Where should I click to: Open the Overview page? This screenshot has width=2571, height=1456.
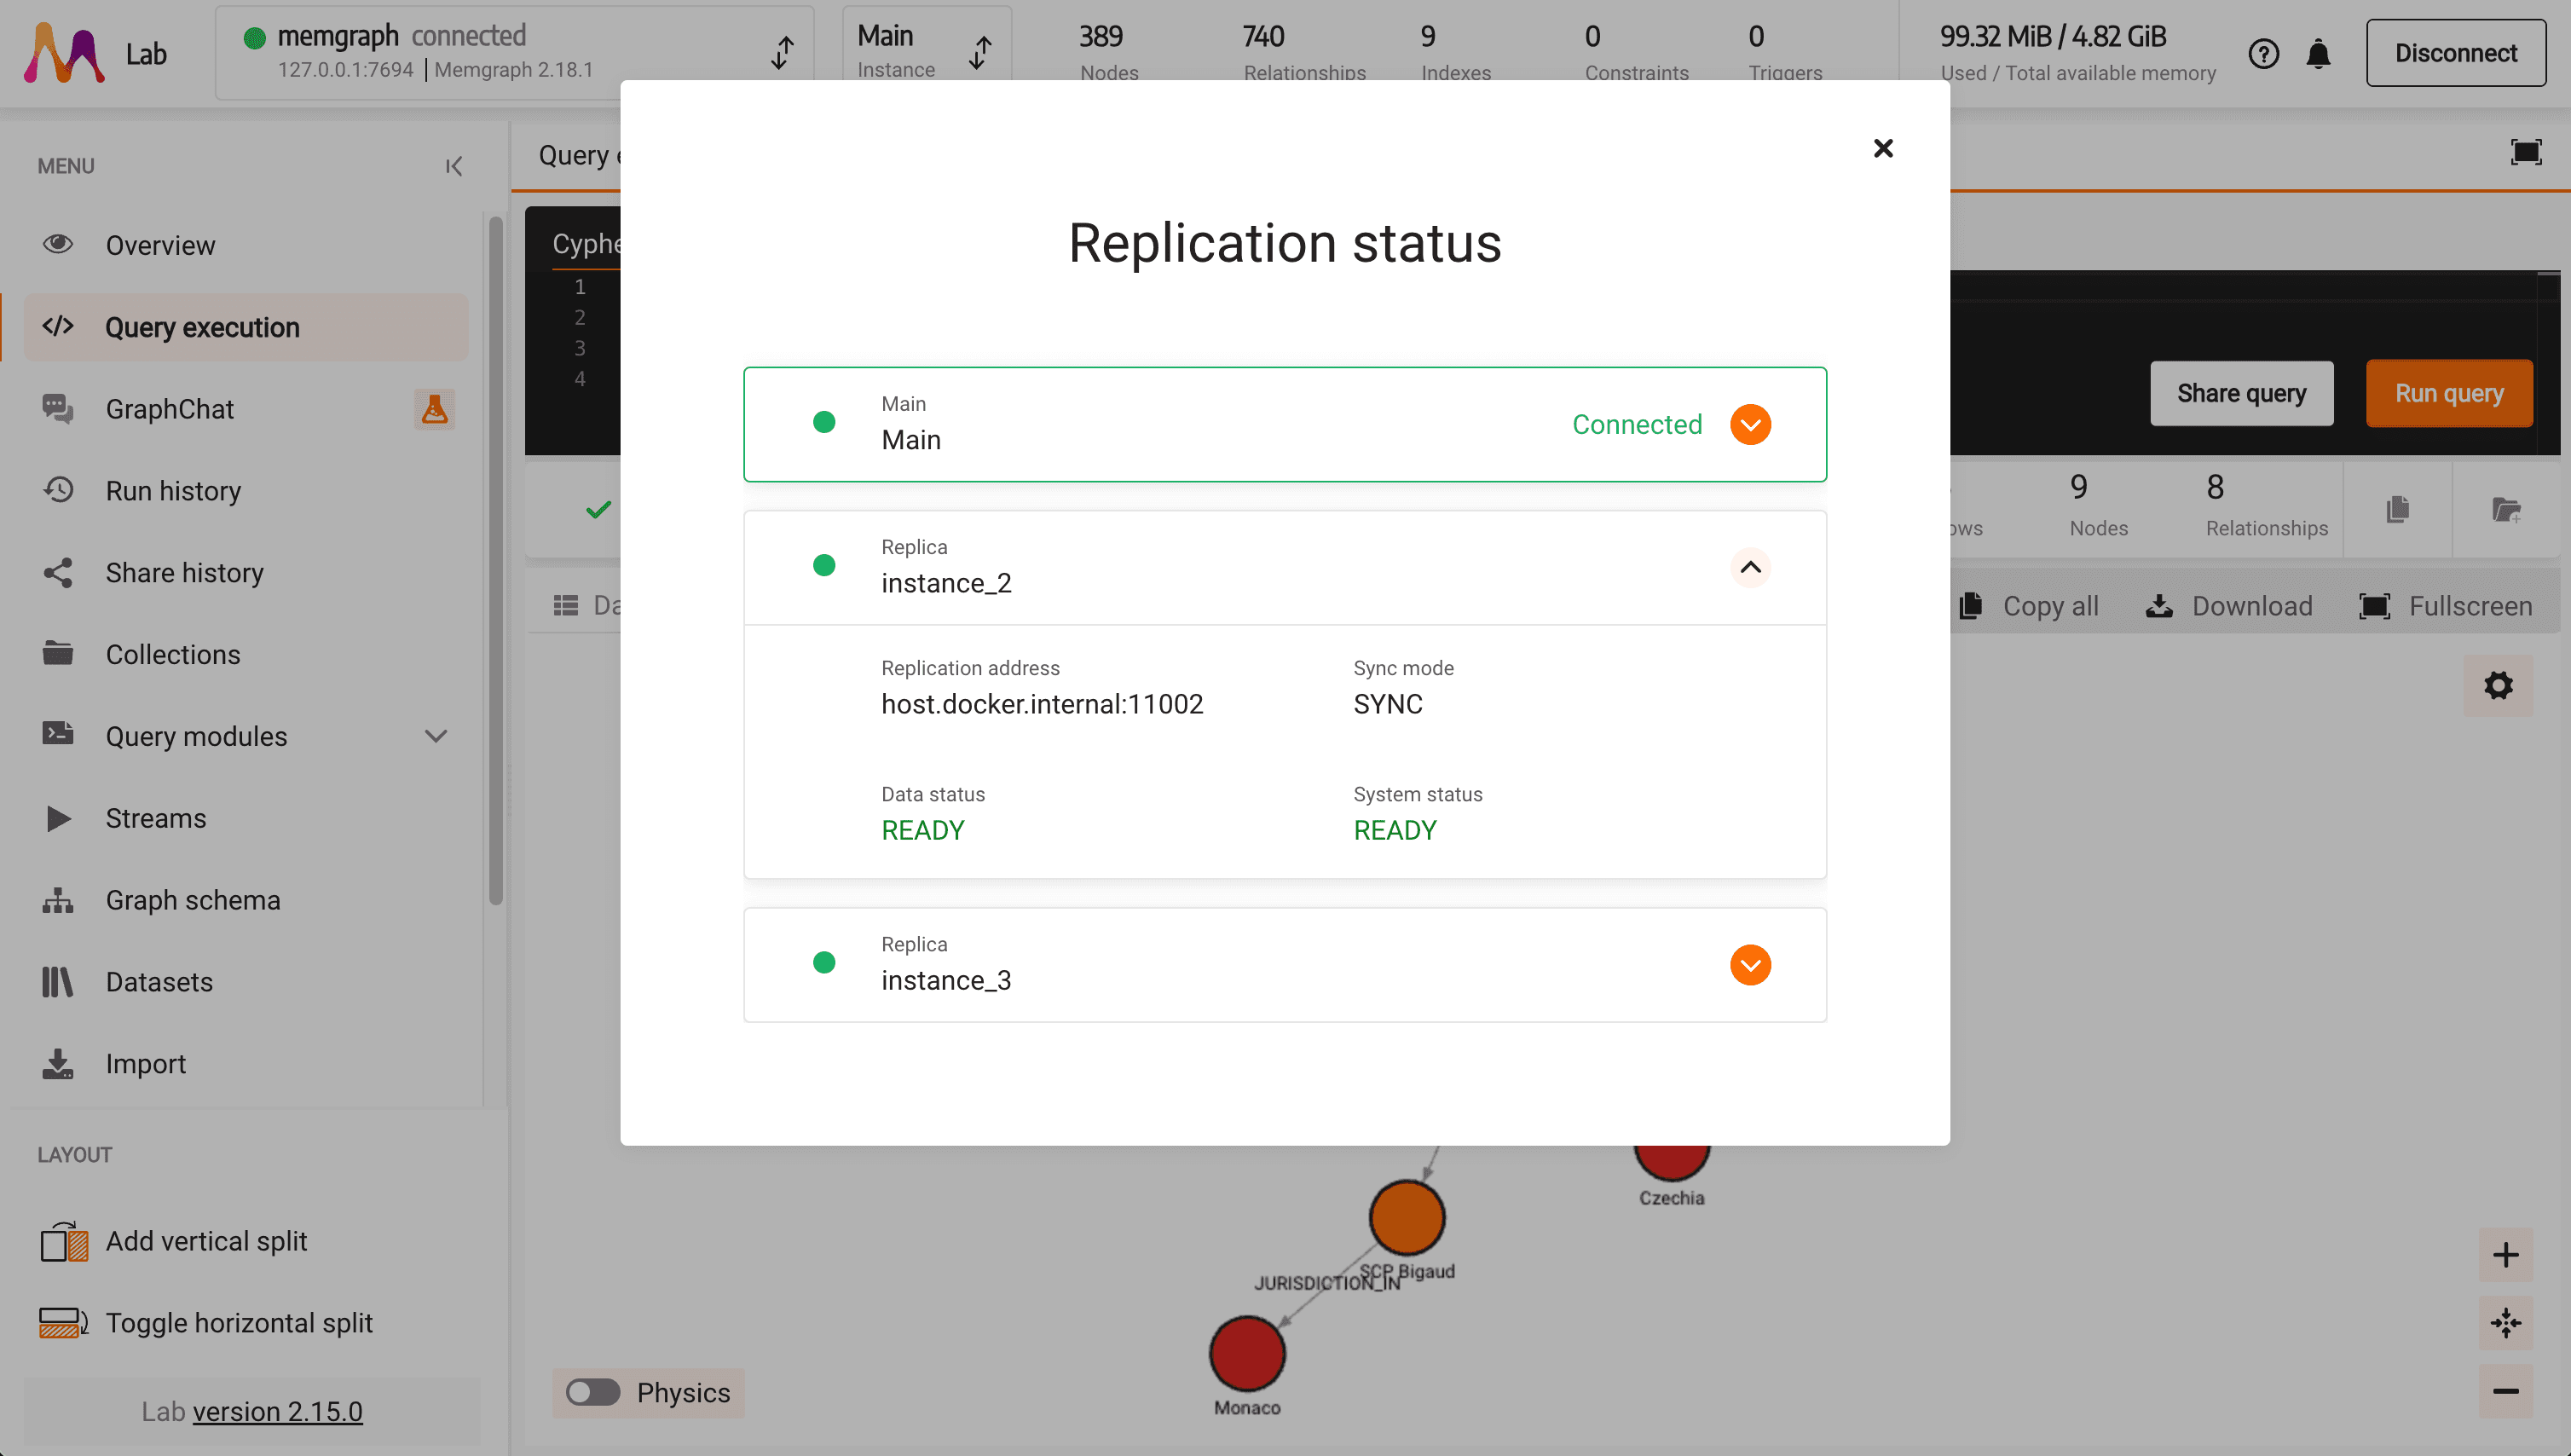(x=246, y=245)
